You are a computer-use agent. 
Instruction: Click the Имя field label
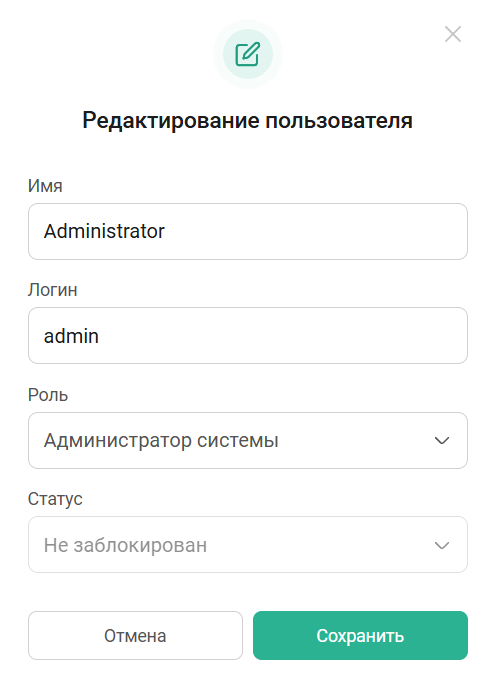click(x=45, y=186)
